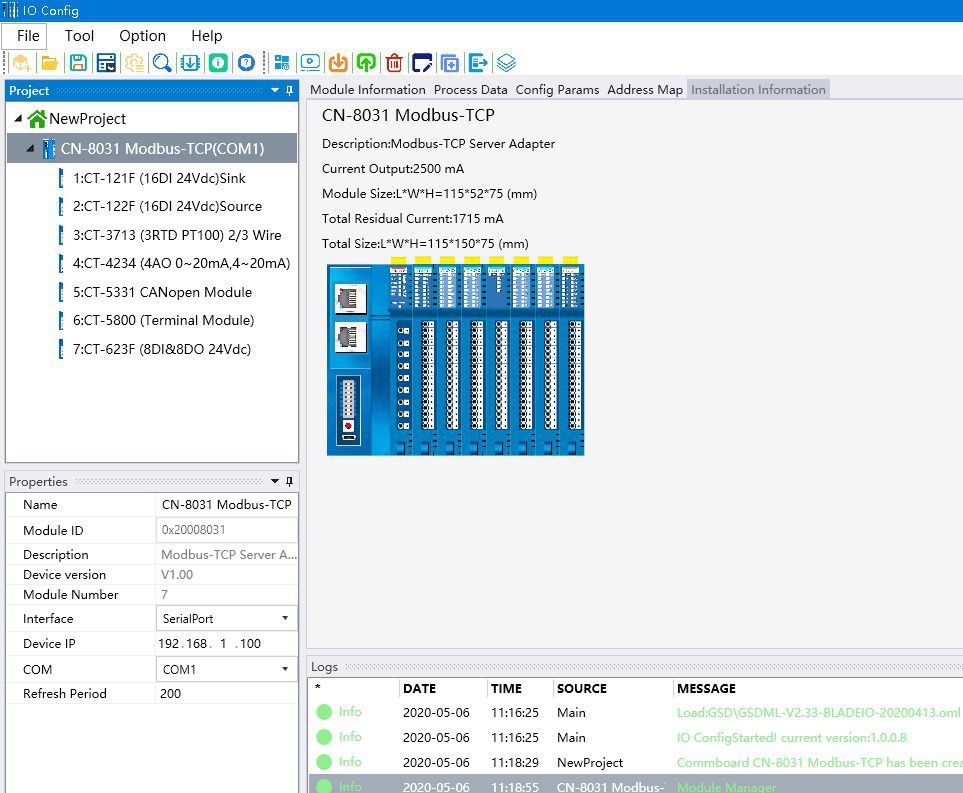
Task: Click the green upload toolbar icon
Action: 366,63
